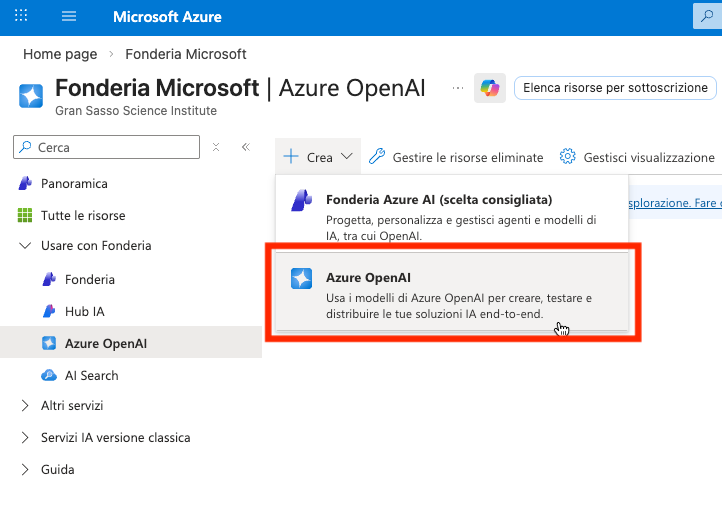
Task: Open the partially visible esplorazione link
Action: click(x=675, y=203)
